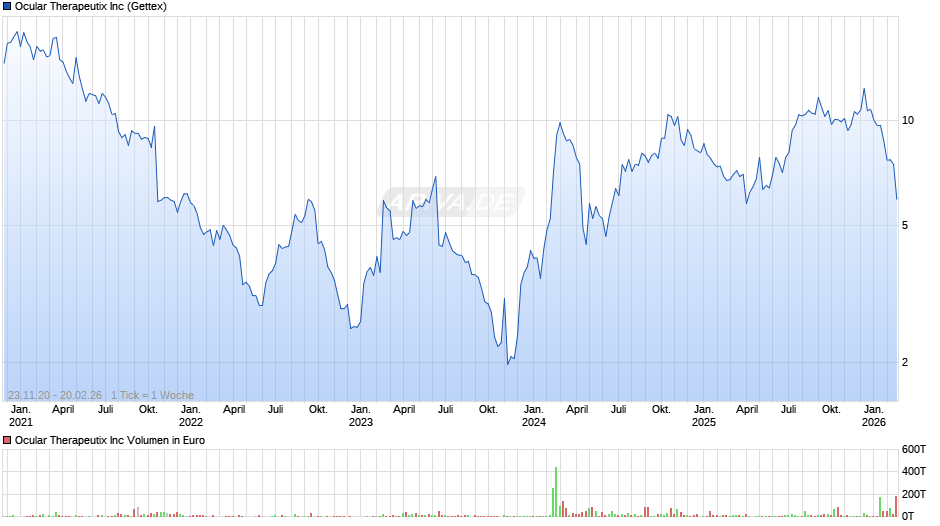Click the volume axis label '0T'

click(x=908, y=516)
